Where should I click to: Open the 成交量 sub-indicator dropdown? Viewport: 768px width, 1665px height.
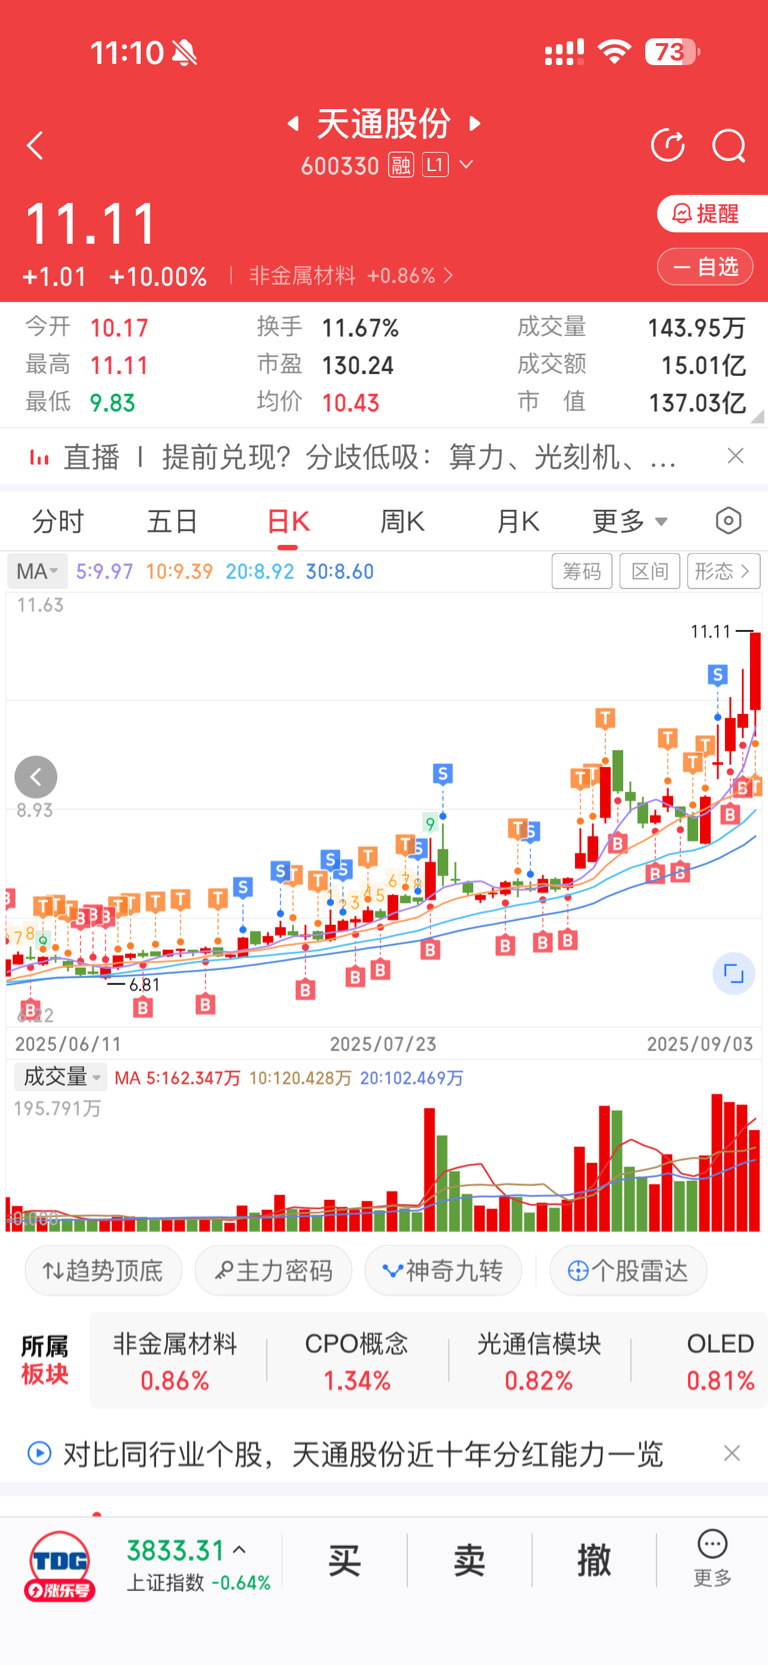pos(61,1077)
